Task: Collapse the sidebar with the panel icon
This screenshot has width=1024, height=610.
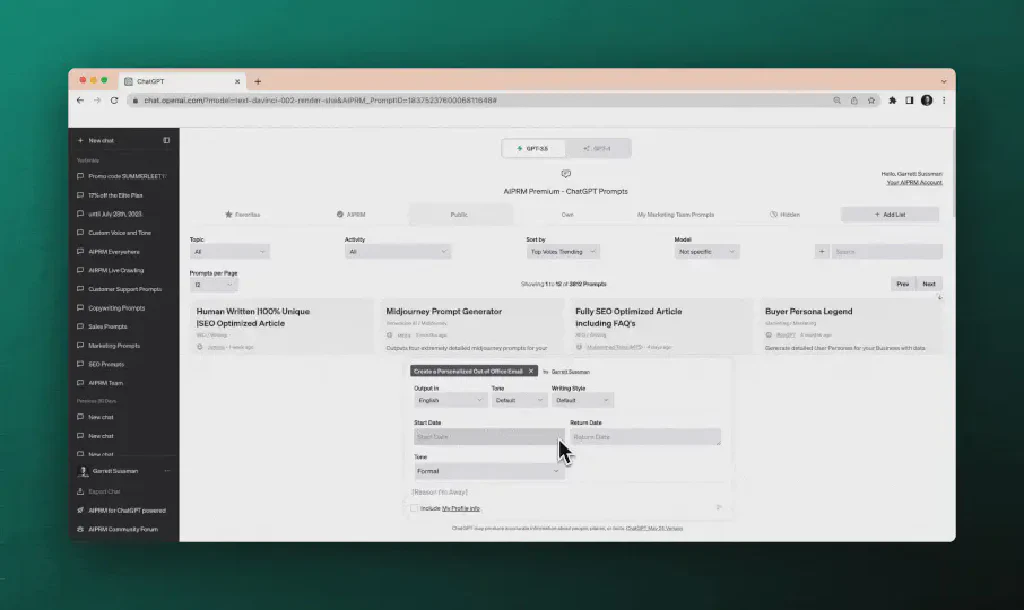Action: [x=167, y=140]
